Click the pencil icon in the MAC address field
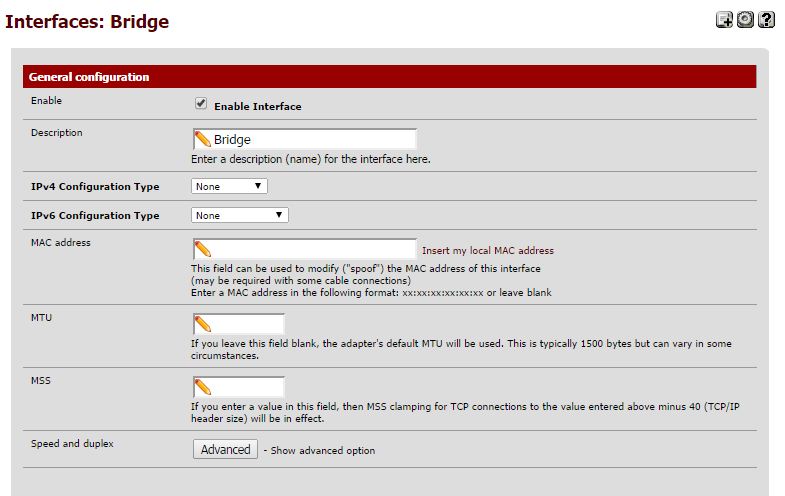The image size is (785, 496). (203, 249)
